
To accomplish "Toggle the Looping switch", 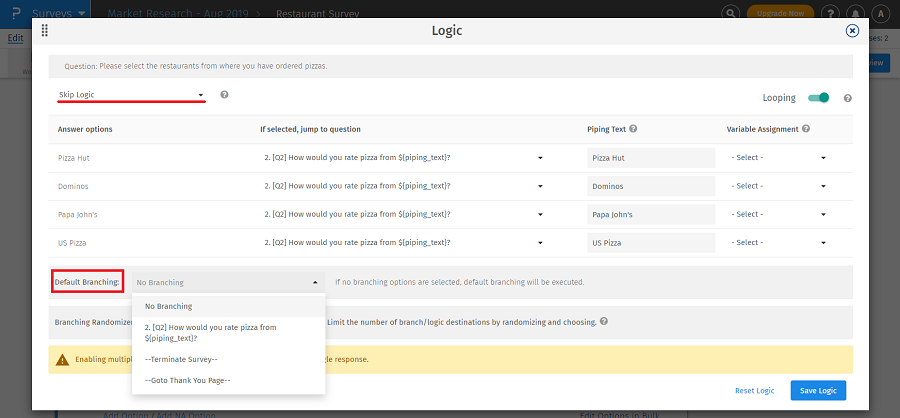I will tap(819, 98).
